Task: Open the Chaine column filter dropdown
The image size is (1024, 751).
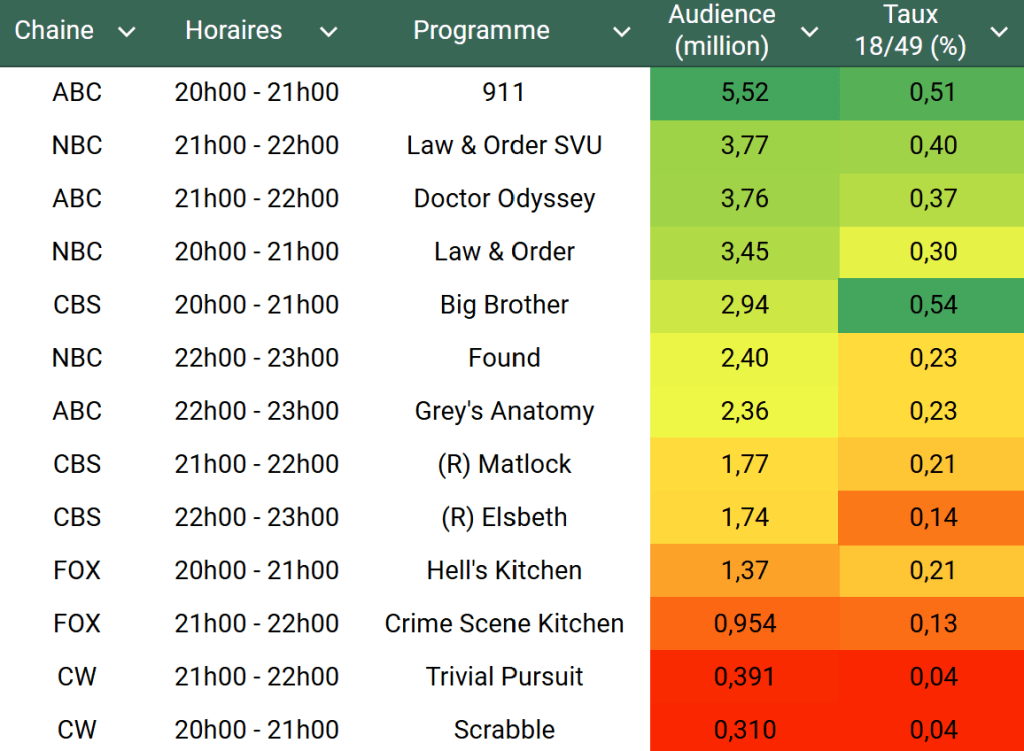Action: [127, 32]
